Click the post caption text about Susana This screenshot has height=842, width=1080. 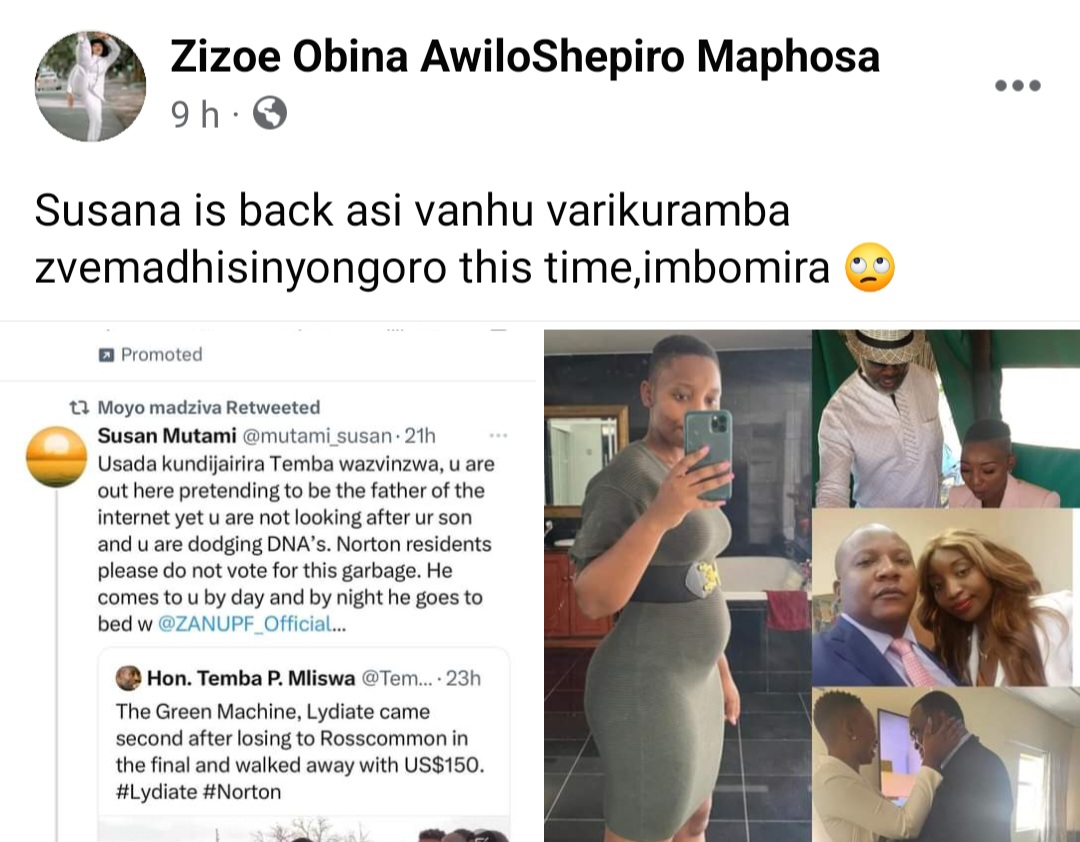(465, 238)
